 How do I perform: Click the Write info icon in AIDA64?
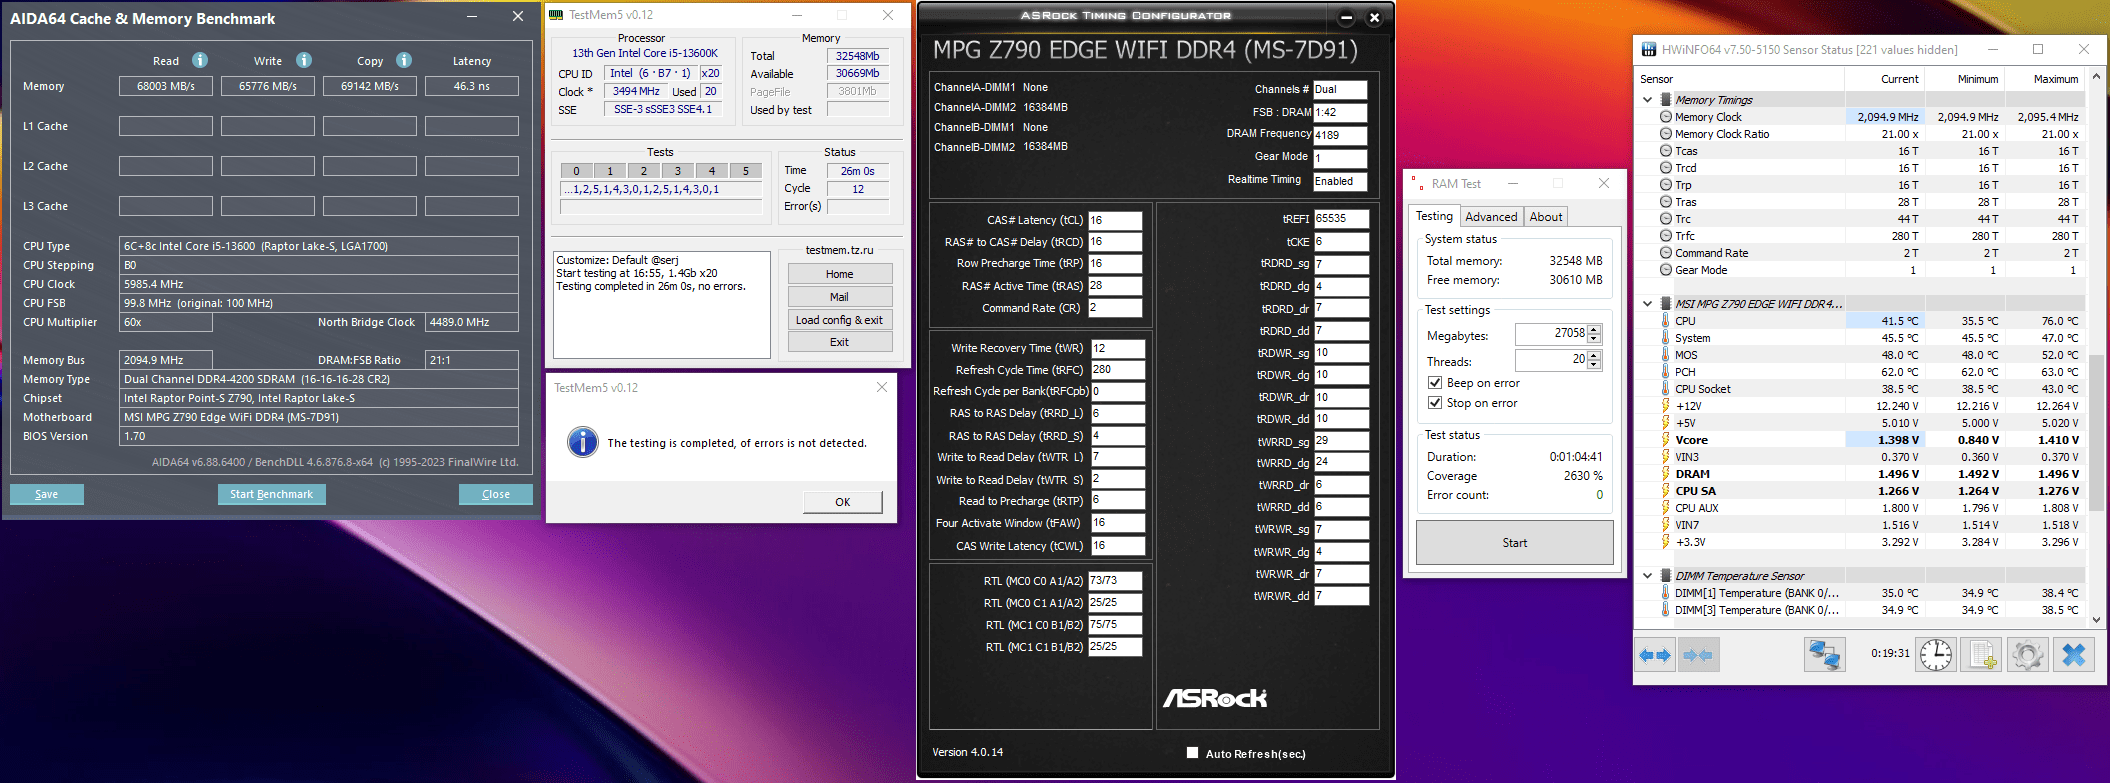pos(304,60)
